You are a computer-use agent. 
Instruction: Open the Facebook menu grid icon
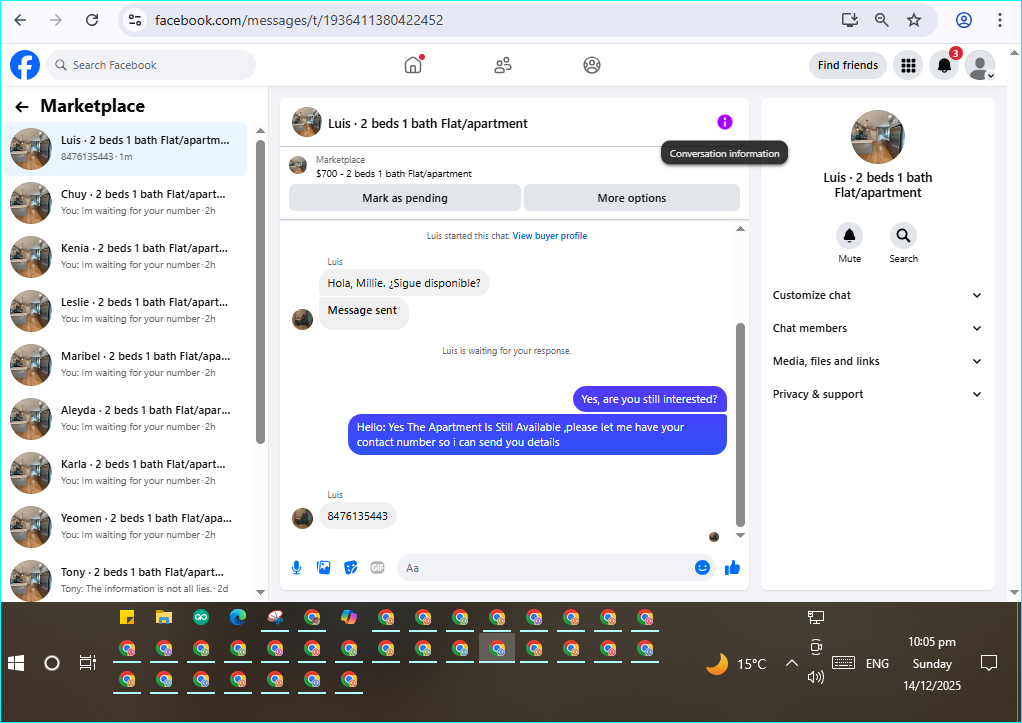(908, 65)
